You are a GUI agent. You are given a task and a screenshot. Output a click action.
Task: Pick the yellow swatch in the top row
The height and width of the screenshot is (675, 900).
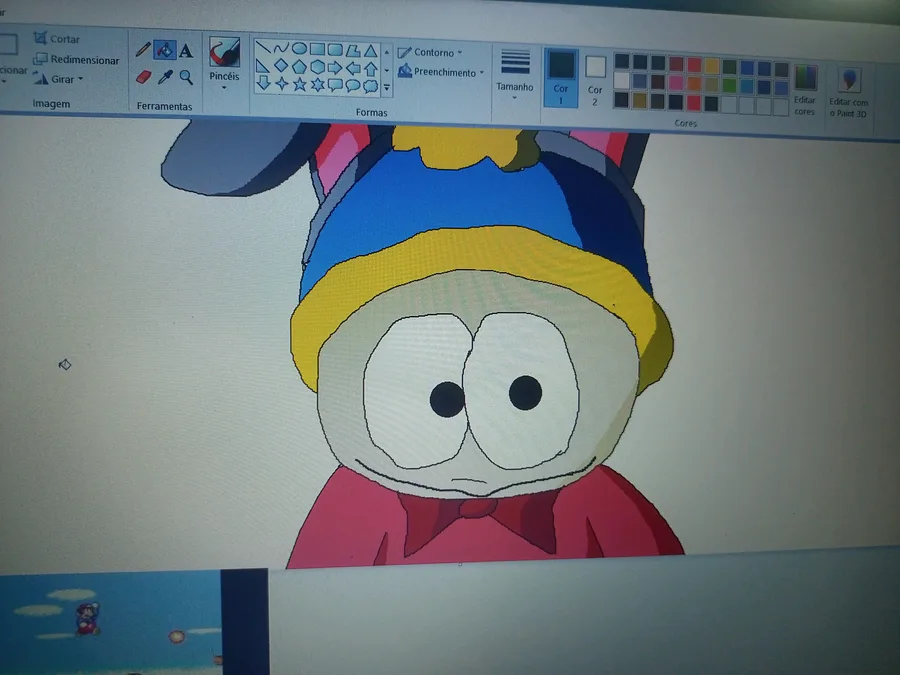712,65
